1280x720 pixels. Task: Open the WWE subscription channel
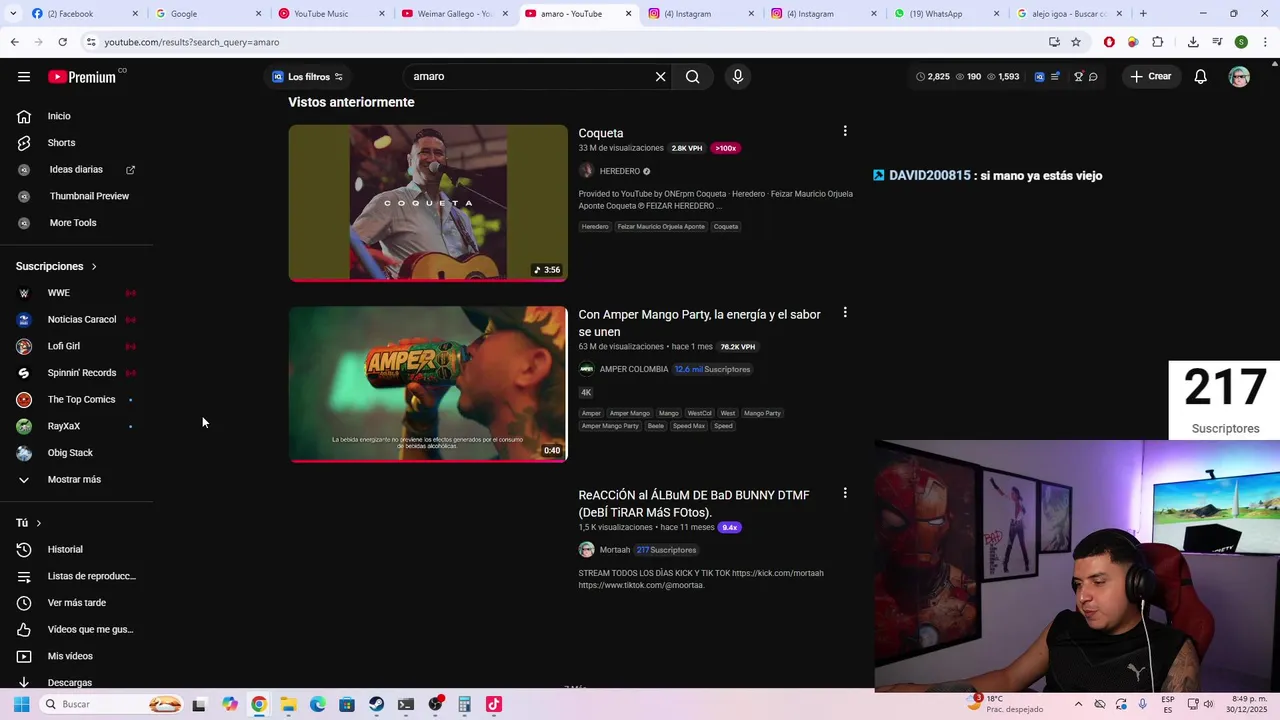click(58, 293)
